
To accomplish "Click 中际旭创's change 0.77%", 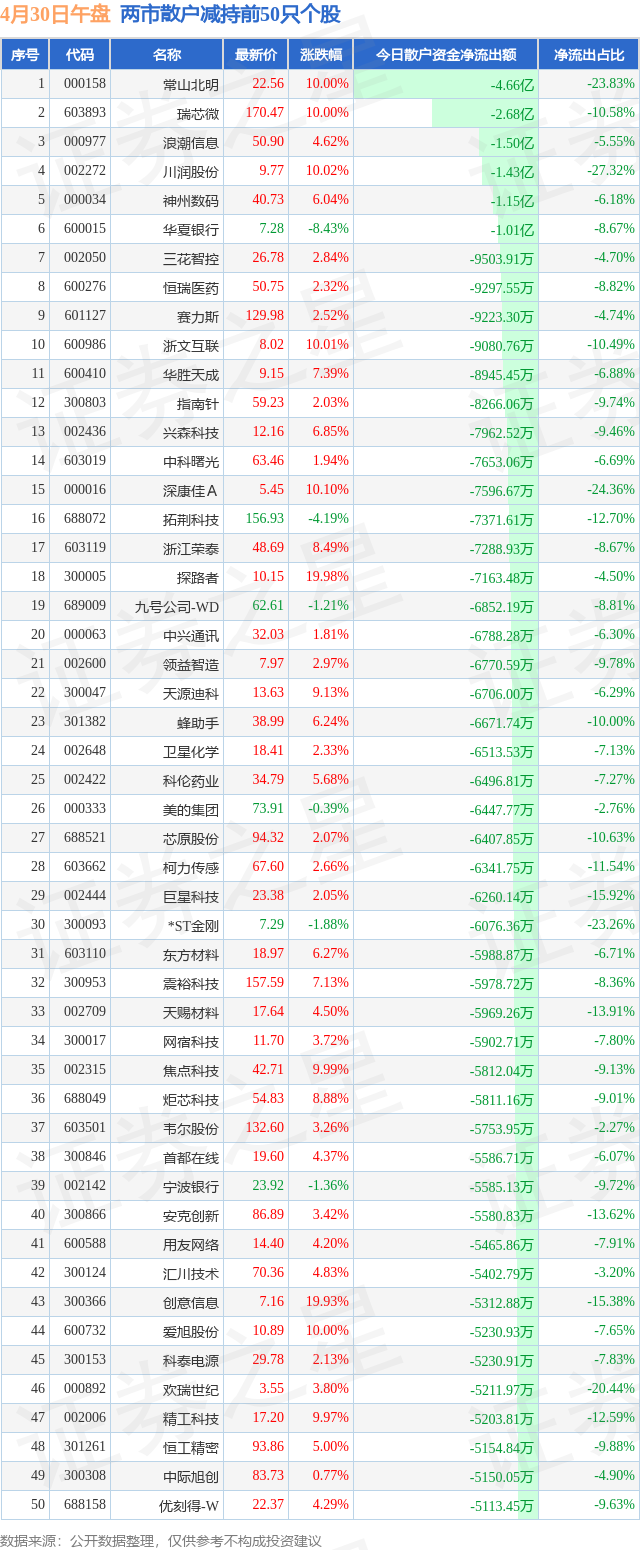I will click(331, 1476).
